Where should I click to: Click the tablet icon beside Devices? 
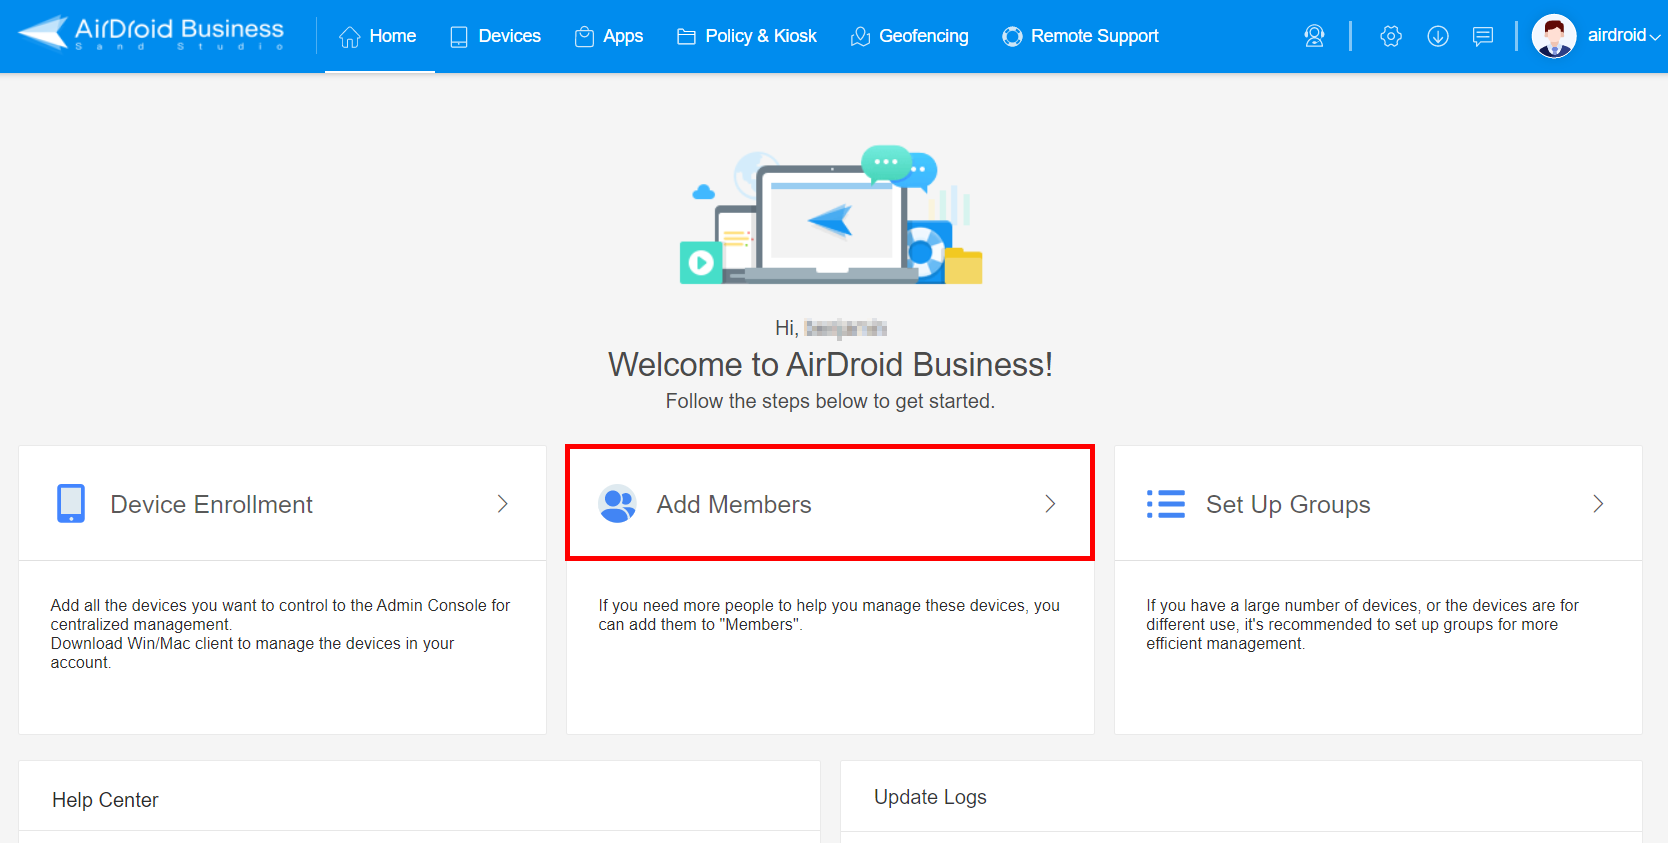(459, 37)
